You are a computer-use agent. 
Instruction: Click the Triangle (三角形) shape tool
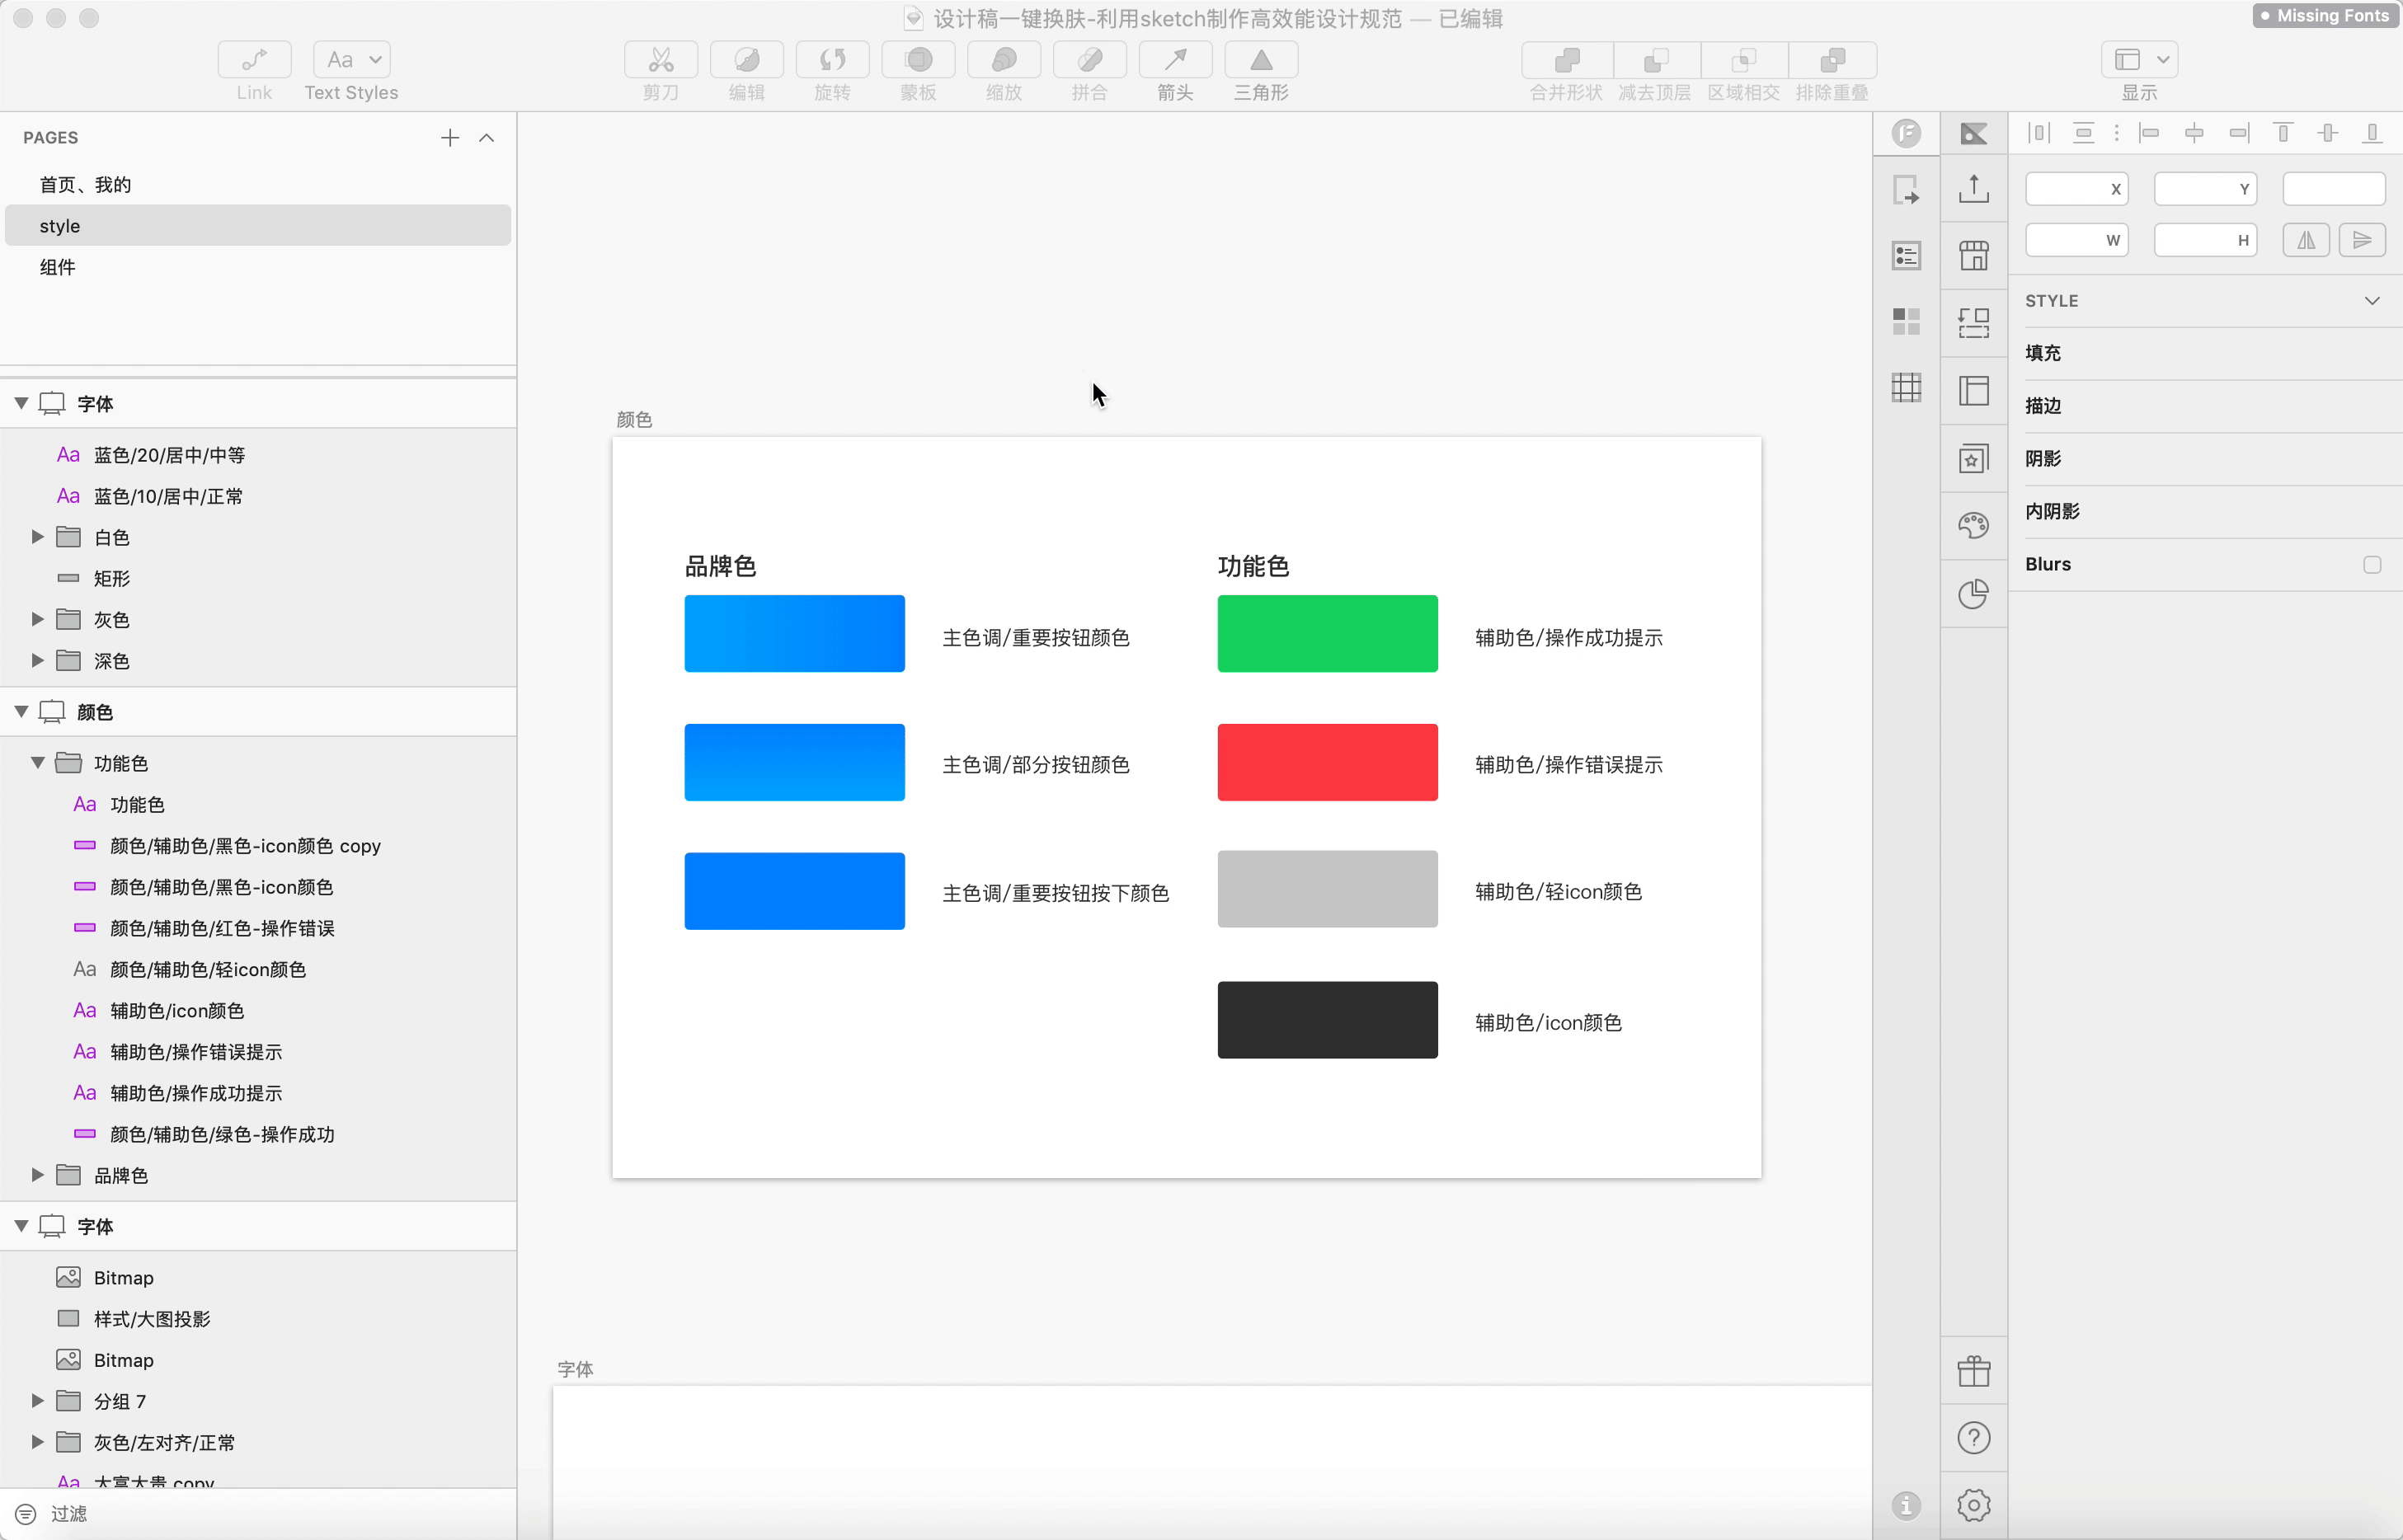[x=1261, y=60]
